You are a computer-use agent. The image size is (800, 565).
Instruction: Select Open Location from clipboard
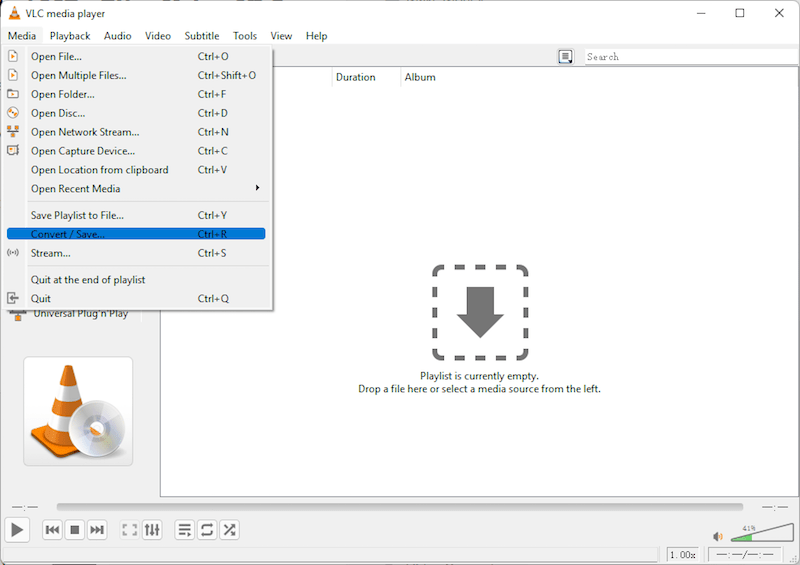point(136,169)
